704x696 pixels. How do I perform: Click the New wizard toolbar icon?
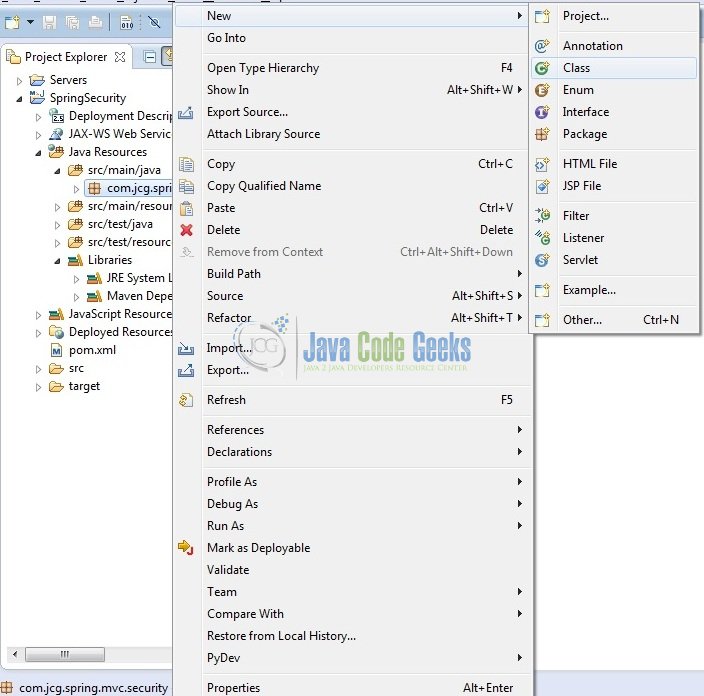pos(13,22)
